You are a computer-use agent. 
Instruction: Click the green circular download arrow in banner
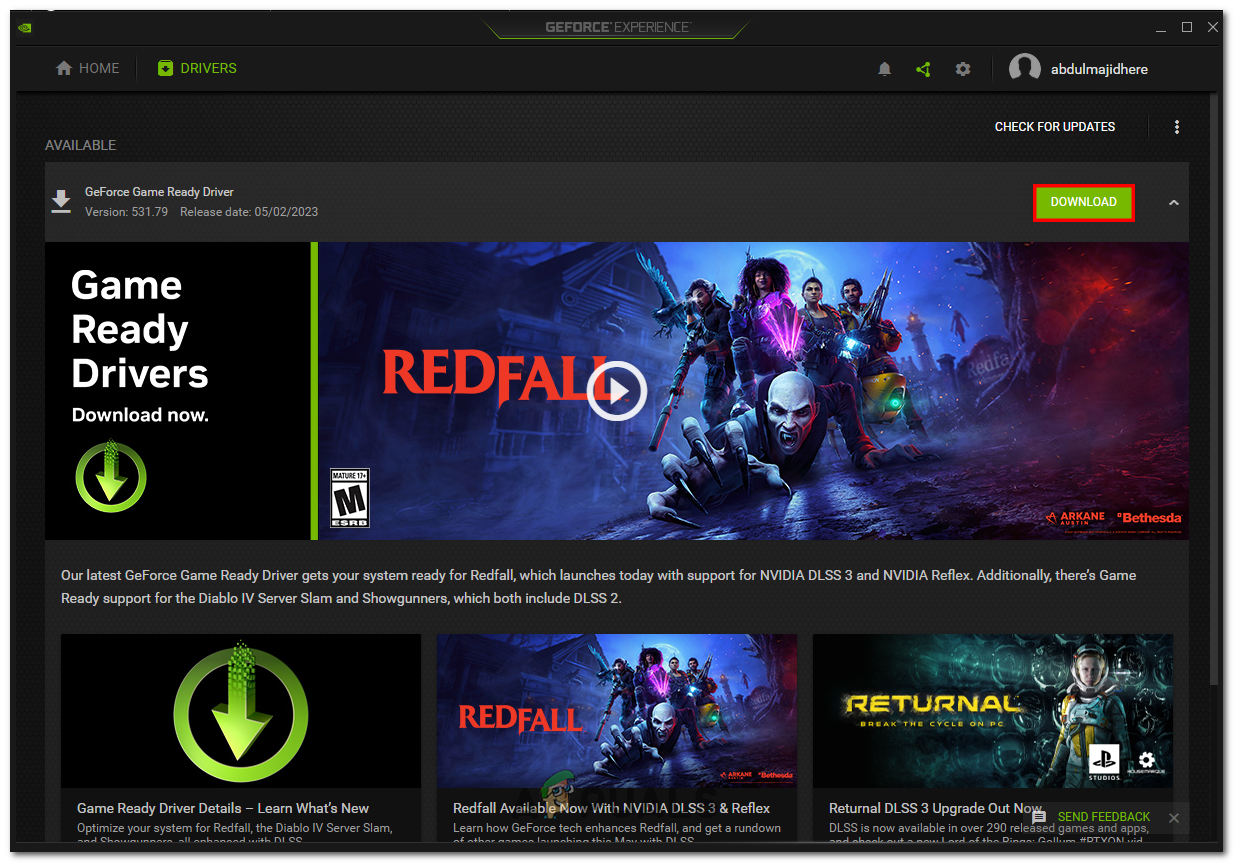point(111,476)
